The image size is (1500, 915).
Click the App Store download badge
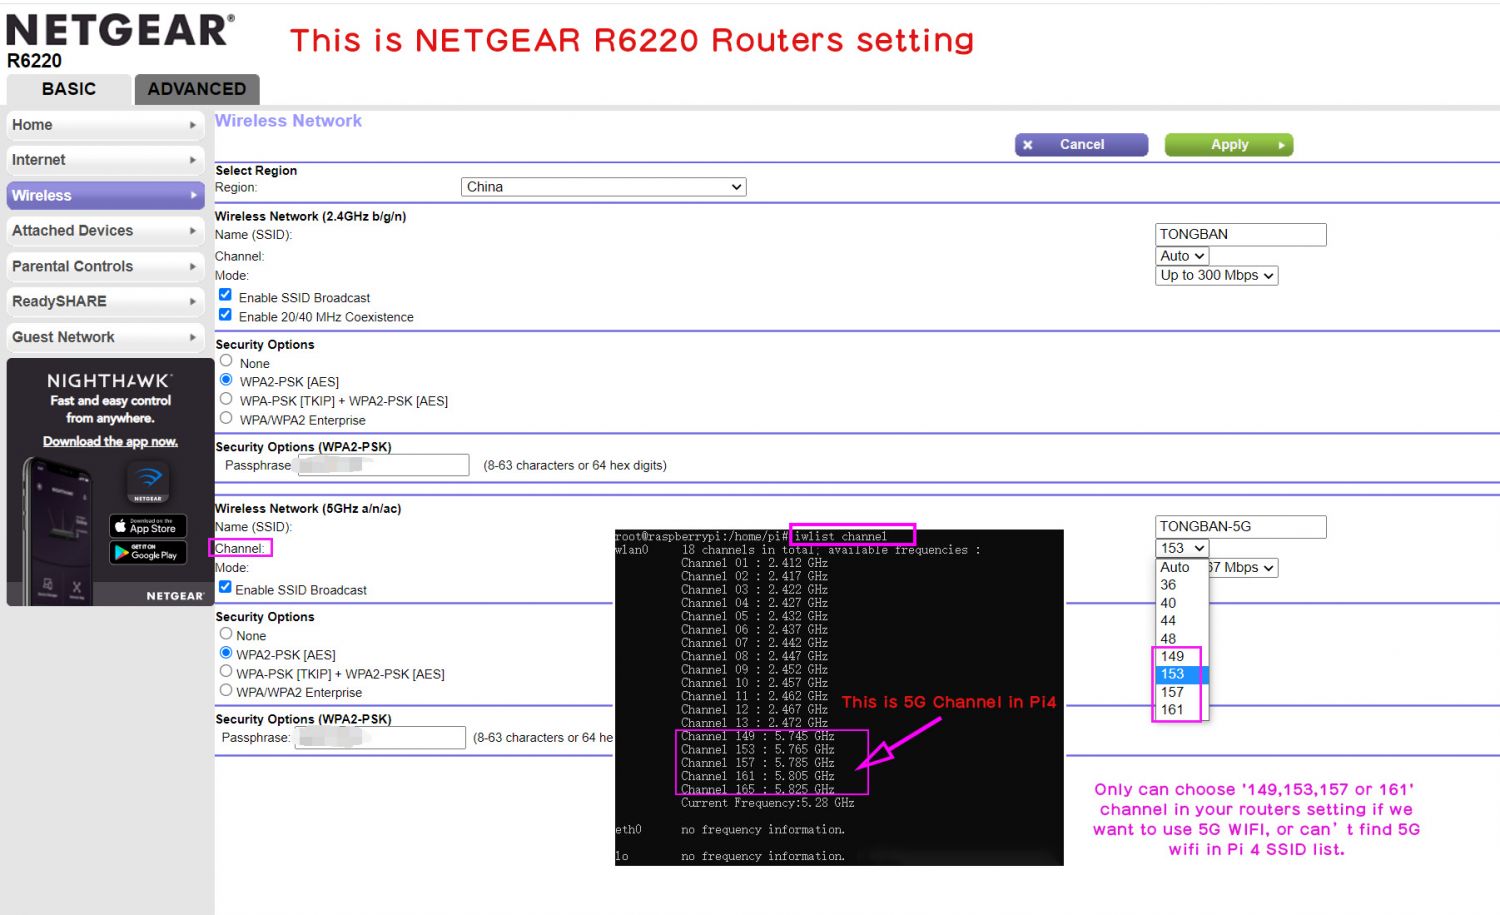pyautogui.click(x=148, y=526)
